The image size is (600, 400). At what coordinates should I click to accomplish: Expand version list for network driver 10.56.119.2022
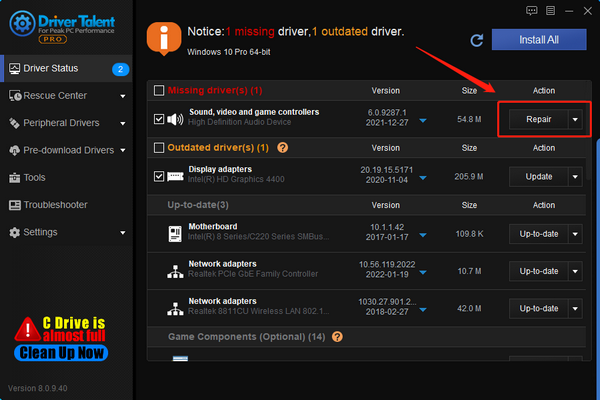[423, 273]
